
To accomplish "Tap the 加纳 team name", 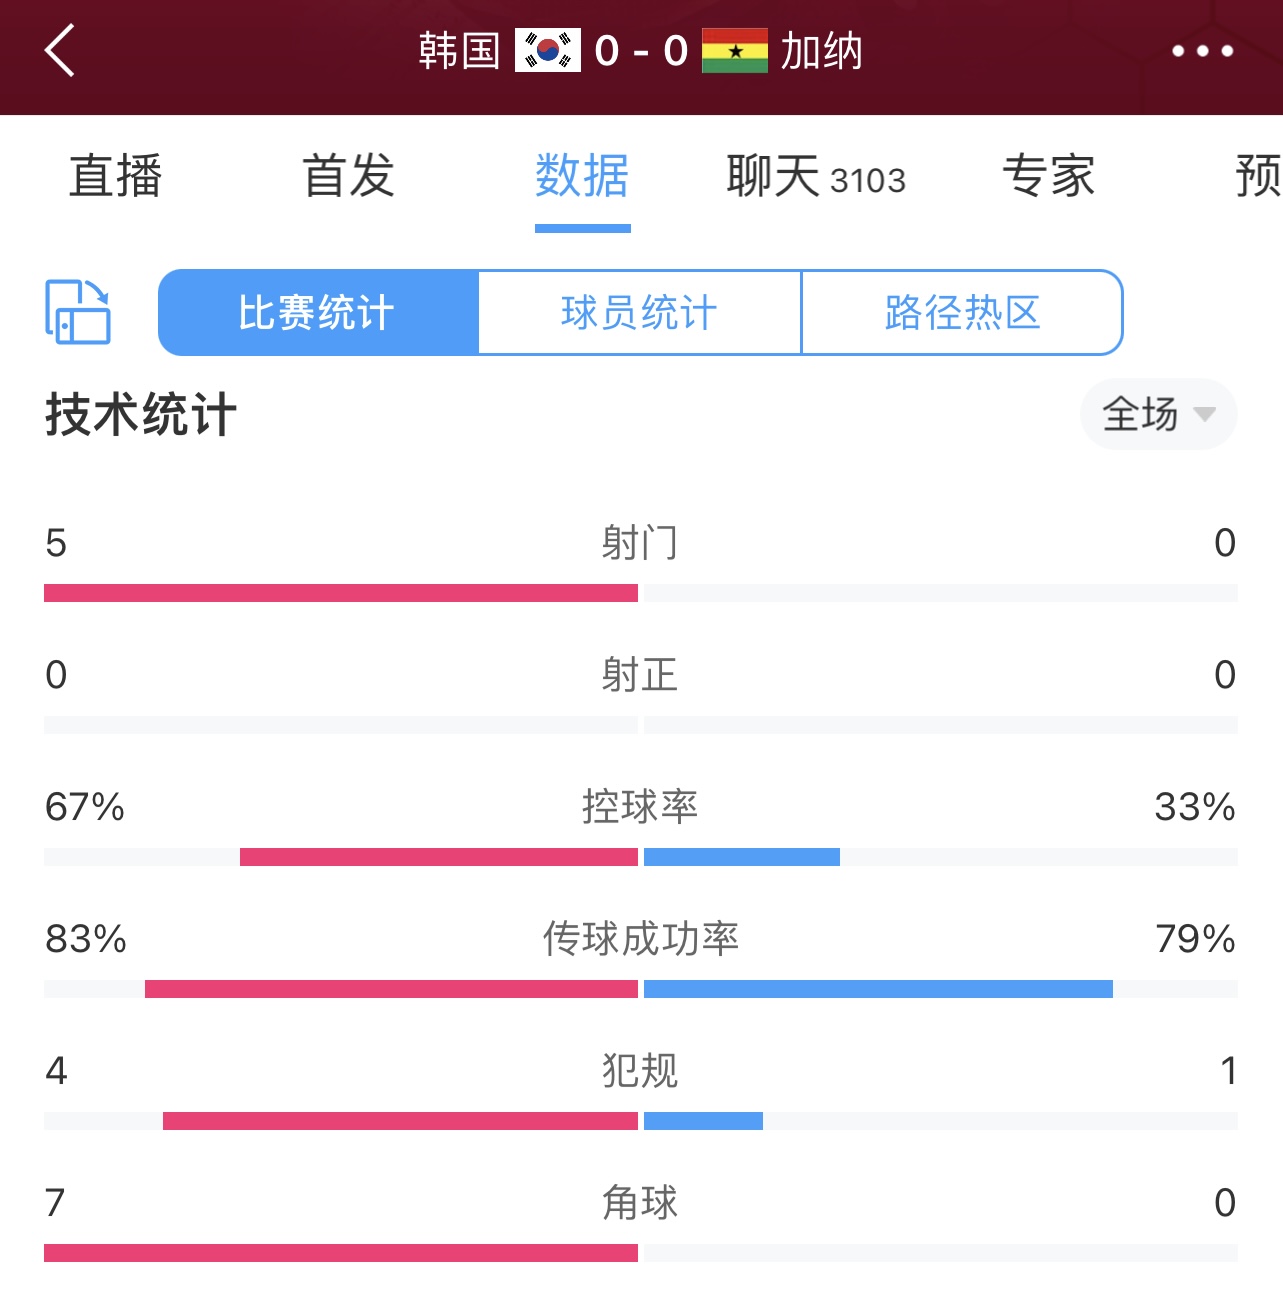I will (821, 51).
